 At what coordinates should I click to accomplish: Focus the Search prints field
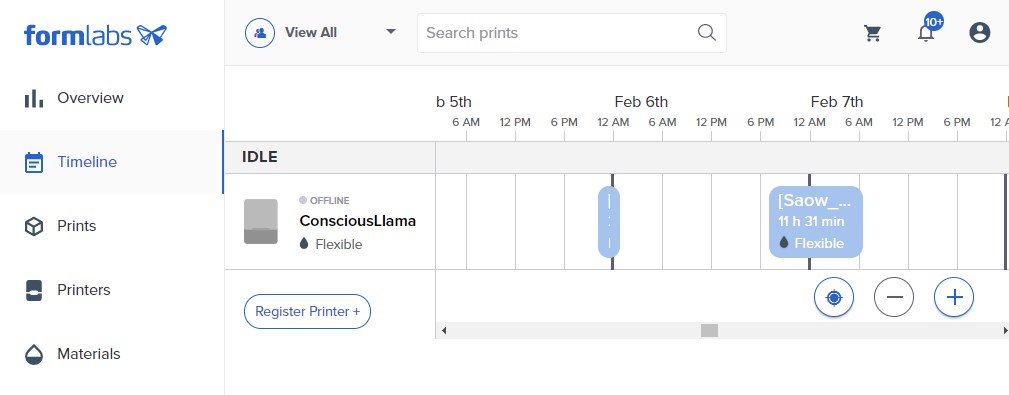click(571, 33)
